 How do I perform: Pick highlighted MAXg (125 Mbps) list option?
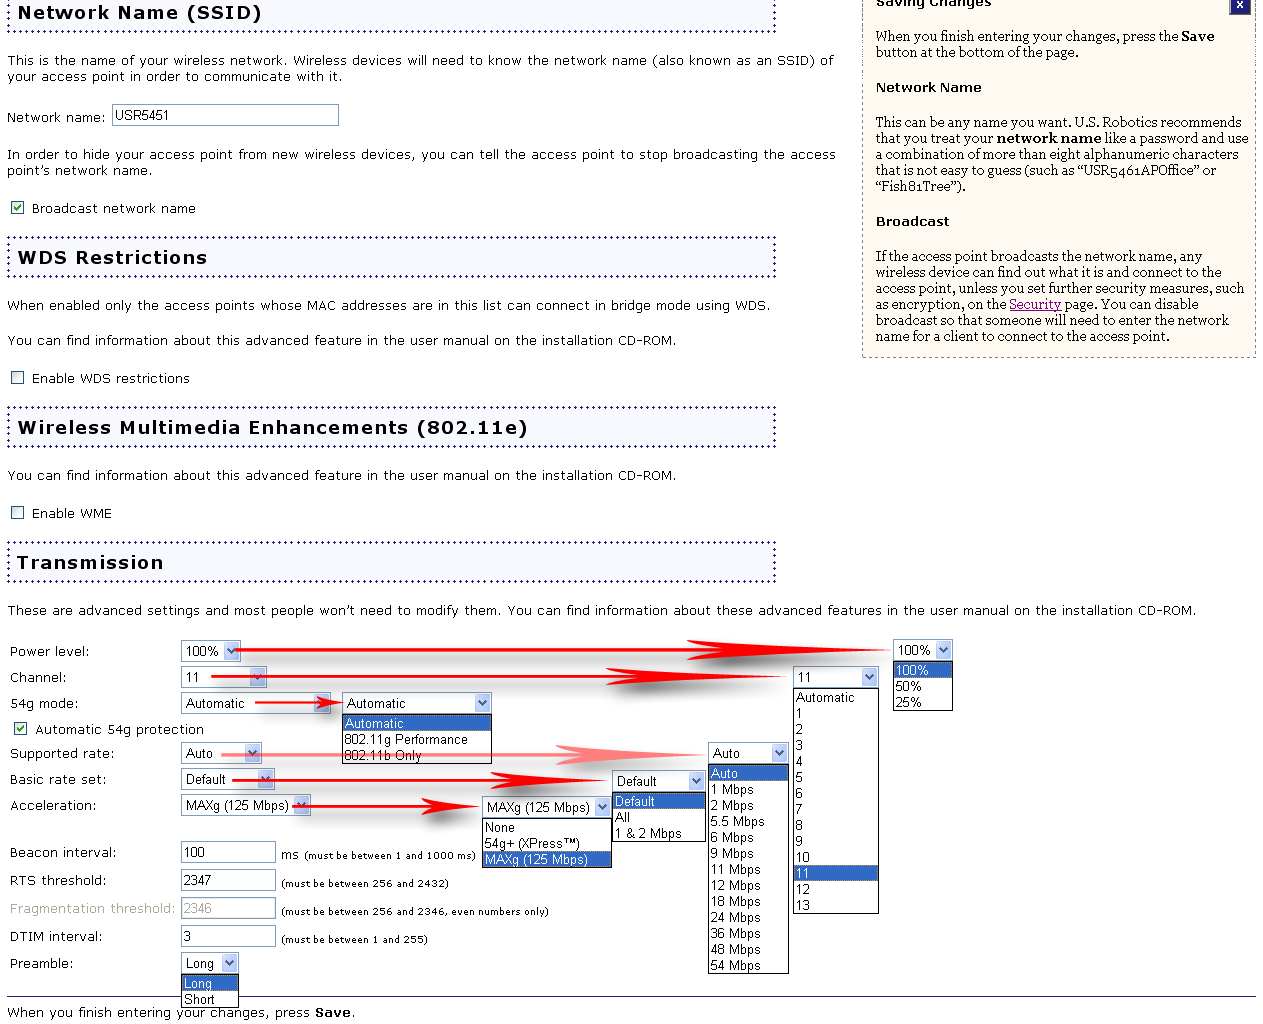(547, 859)
